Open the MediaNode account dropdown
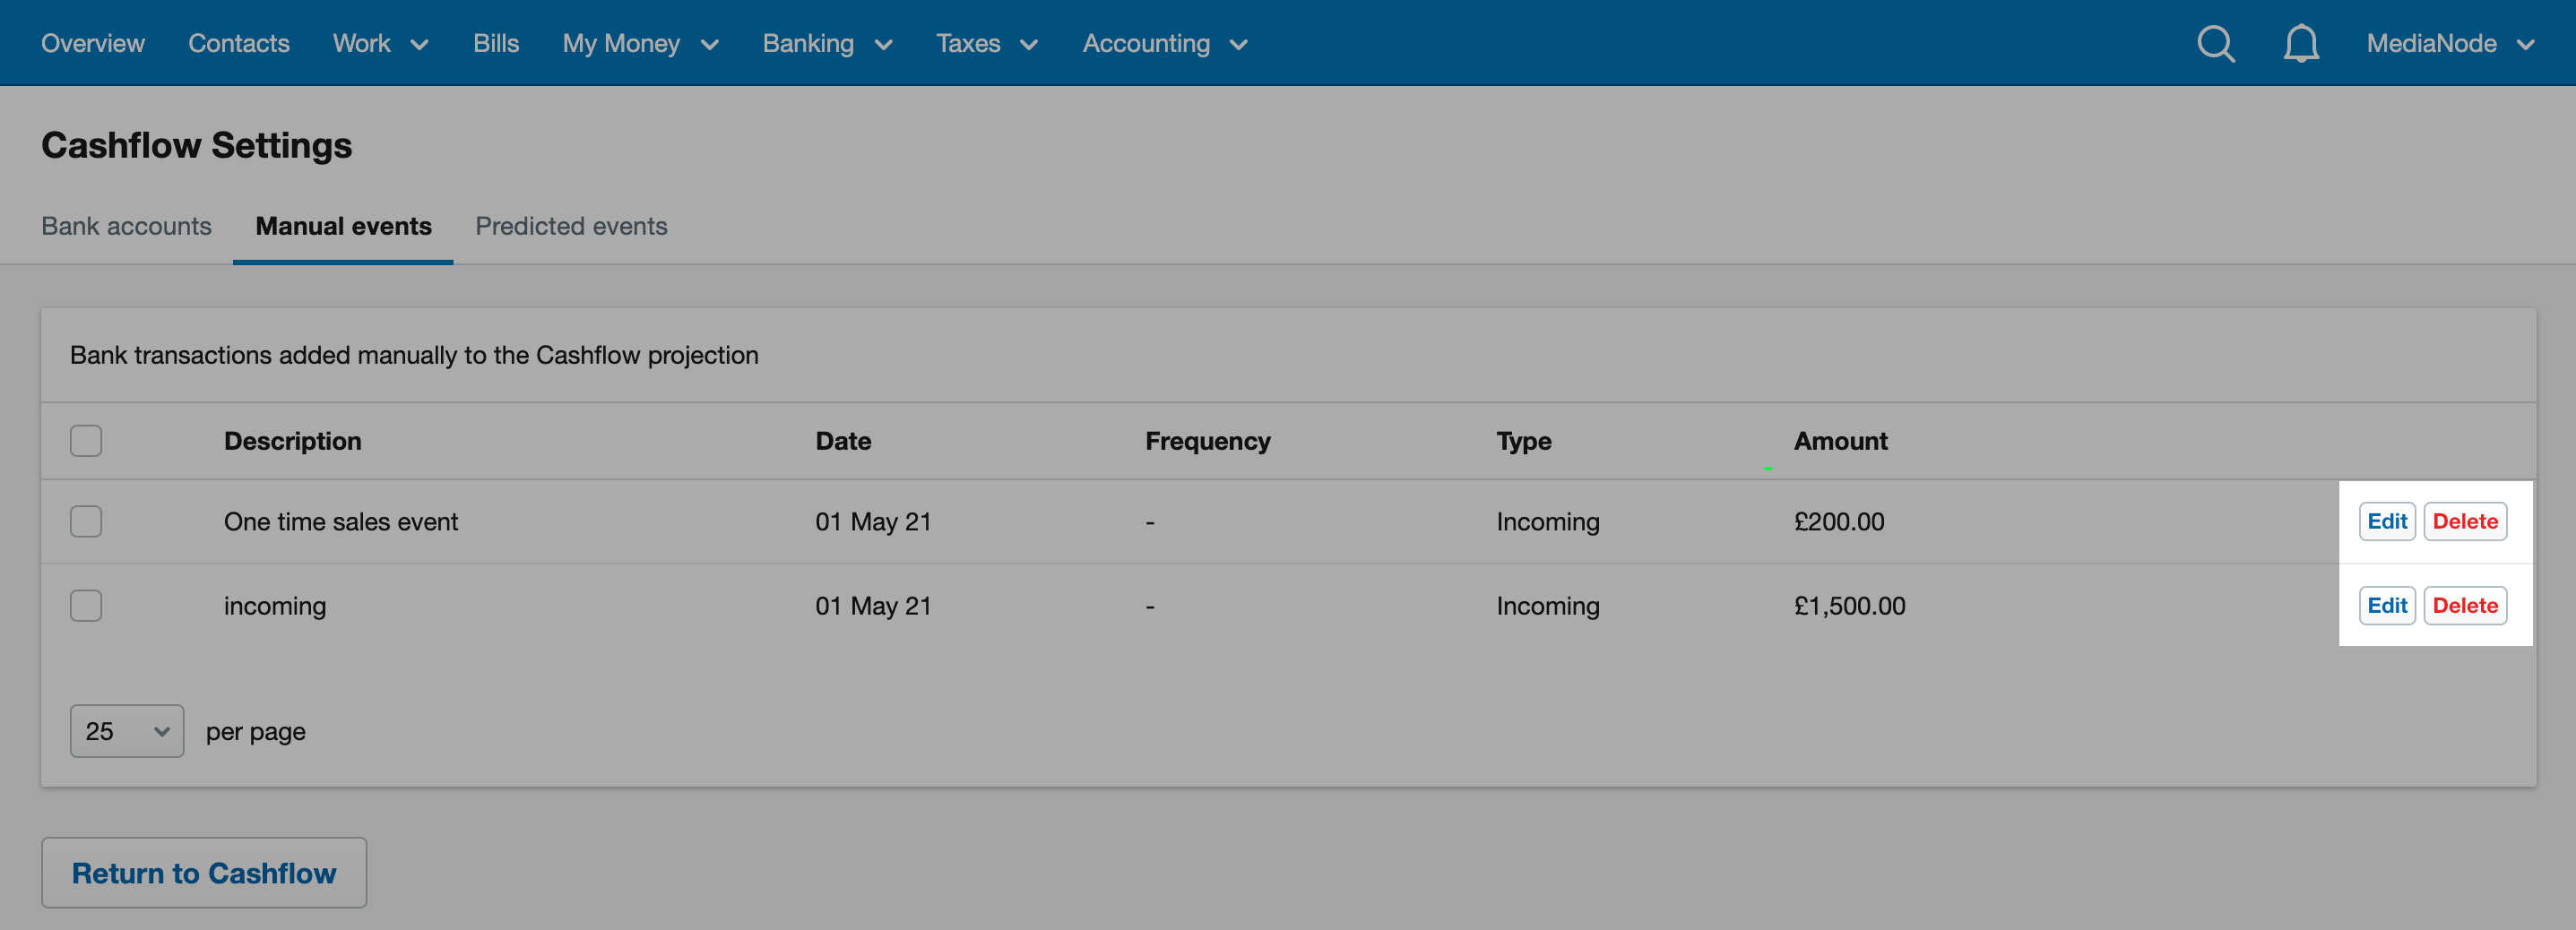Screen dimensions: 2576x930 (2450, 43)
